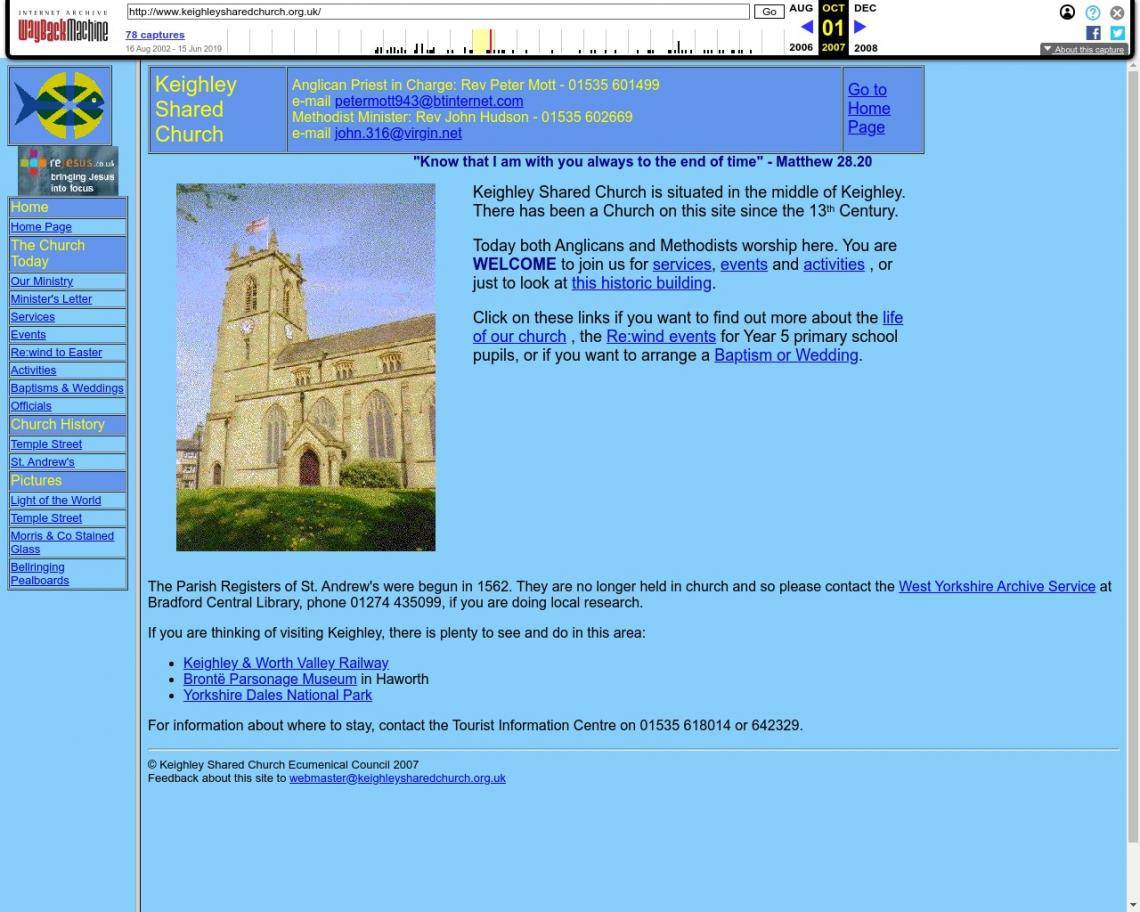Image resolution: width=1140 pixels, height=912 pixels.
Task: Click the fish logo image
Action: (x=60, y=105)
